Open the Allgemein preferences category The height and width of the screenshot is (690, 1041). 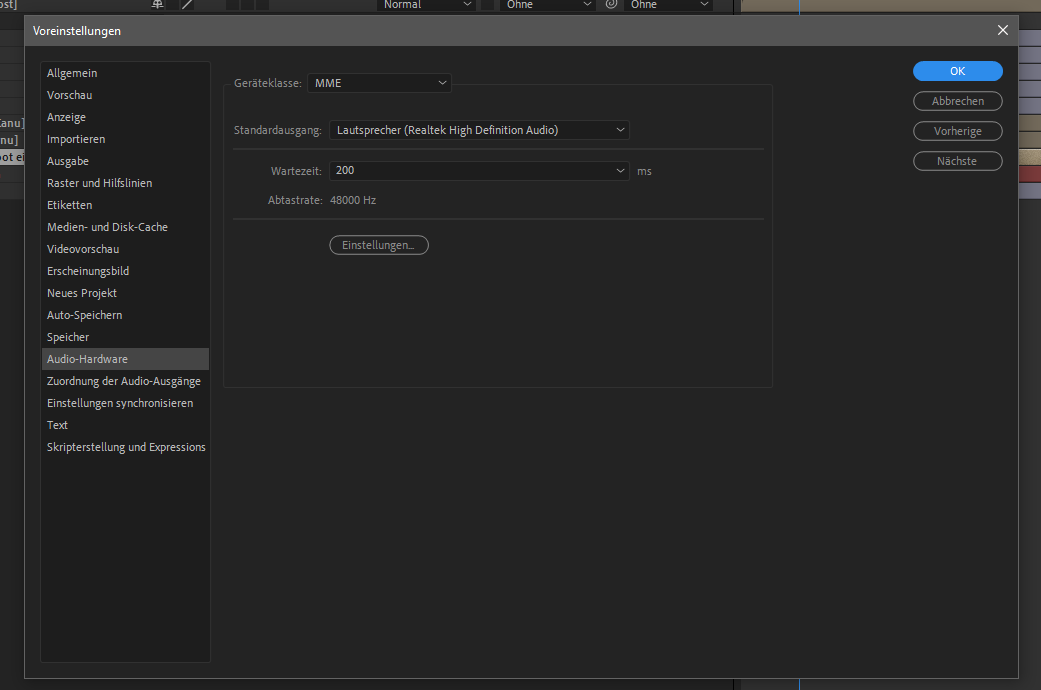point(125,73)
